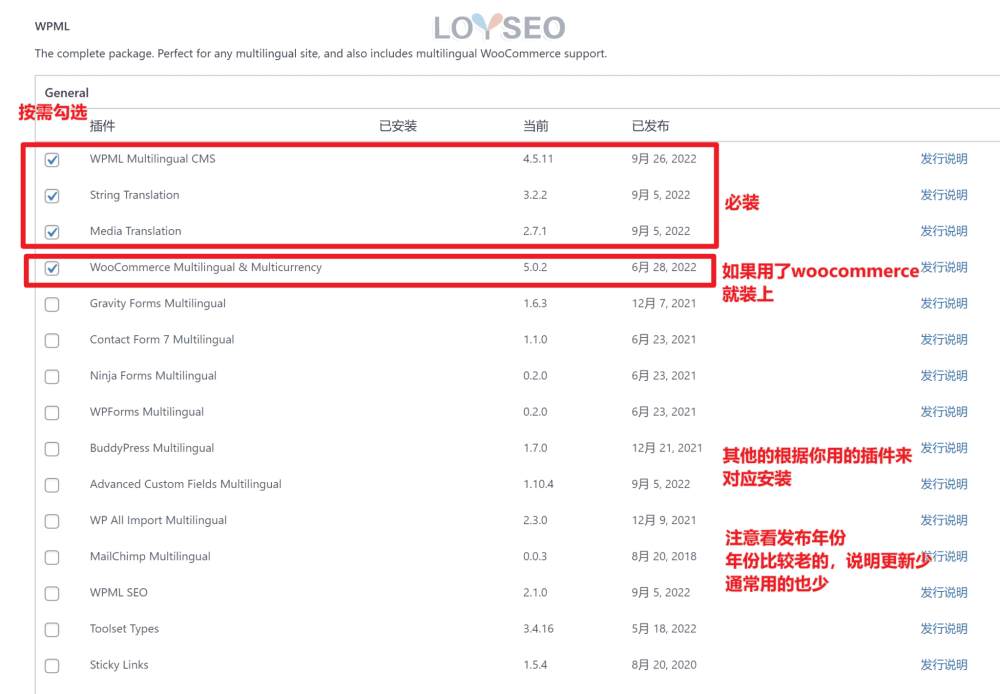Check the Toolset Types checkbox
Screen dimensions: 1000x694
[52, 630]
